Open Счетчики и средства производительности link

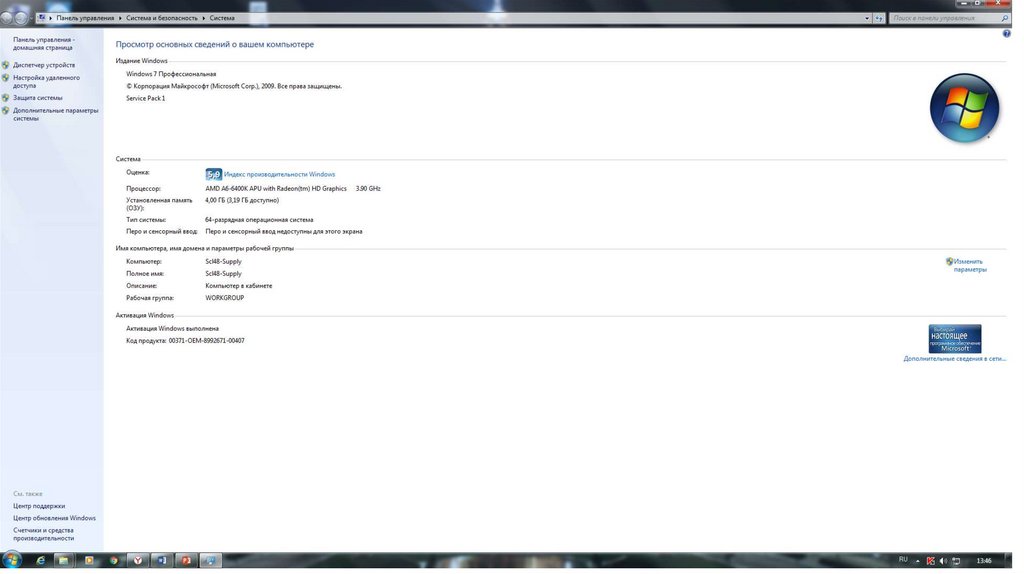coord(44,535)
